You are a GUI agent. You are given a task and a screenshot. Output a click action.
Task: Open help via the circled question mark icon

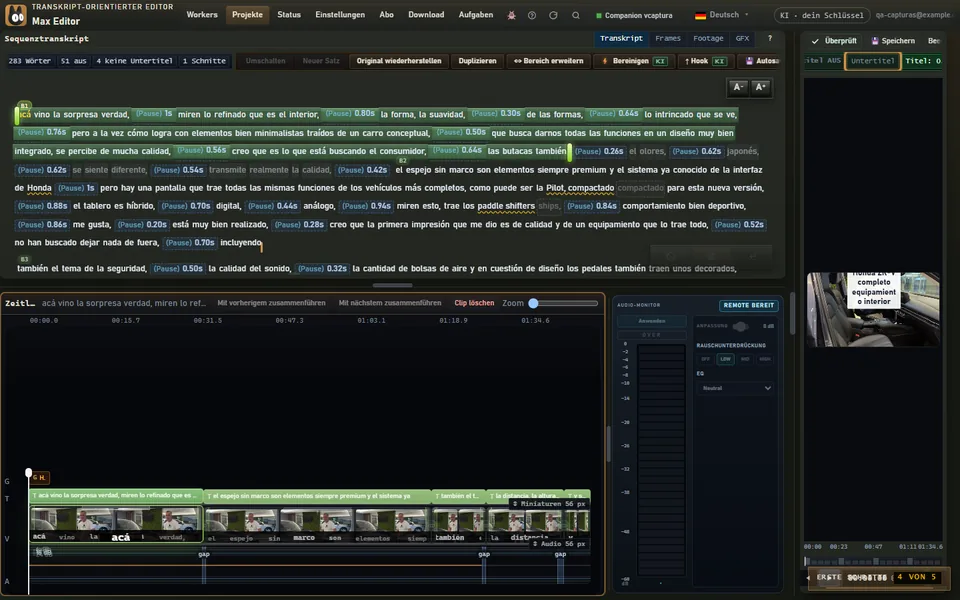tap(532, 15)
